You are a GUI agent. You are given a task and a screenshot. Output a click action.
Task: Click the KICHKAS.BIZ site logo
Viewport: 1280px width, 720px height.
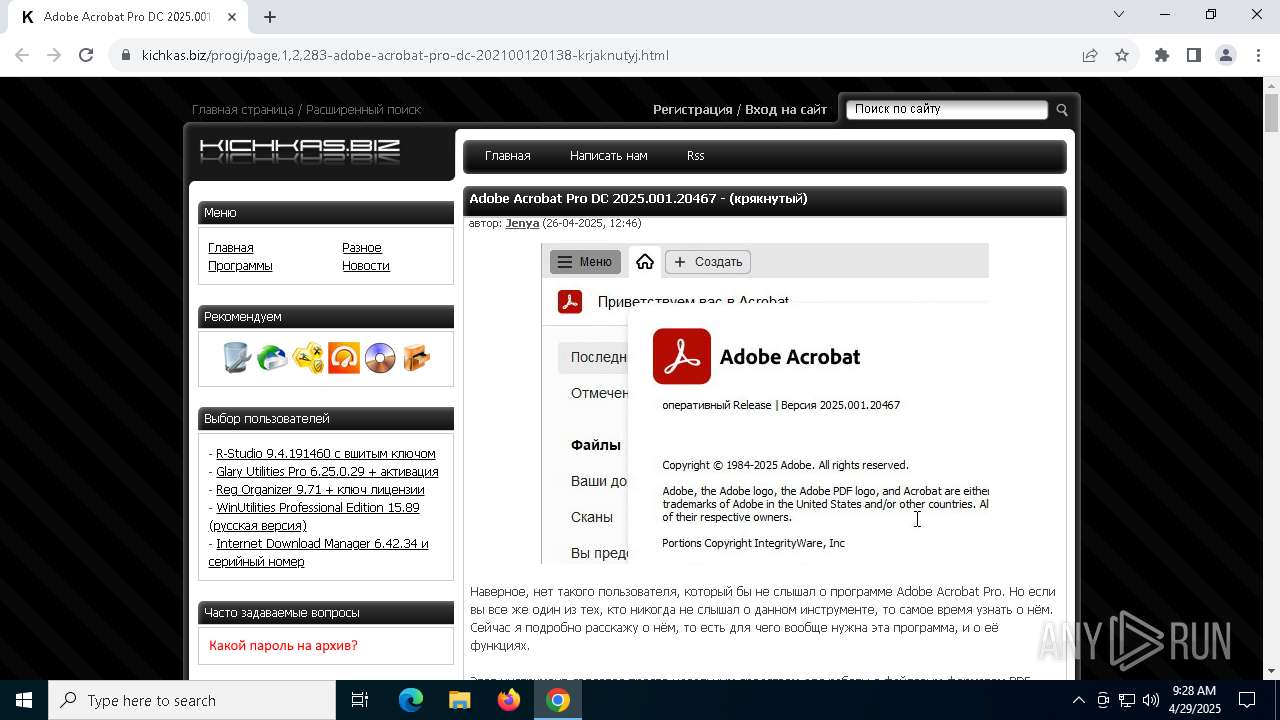click(300, 151)
